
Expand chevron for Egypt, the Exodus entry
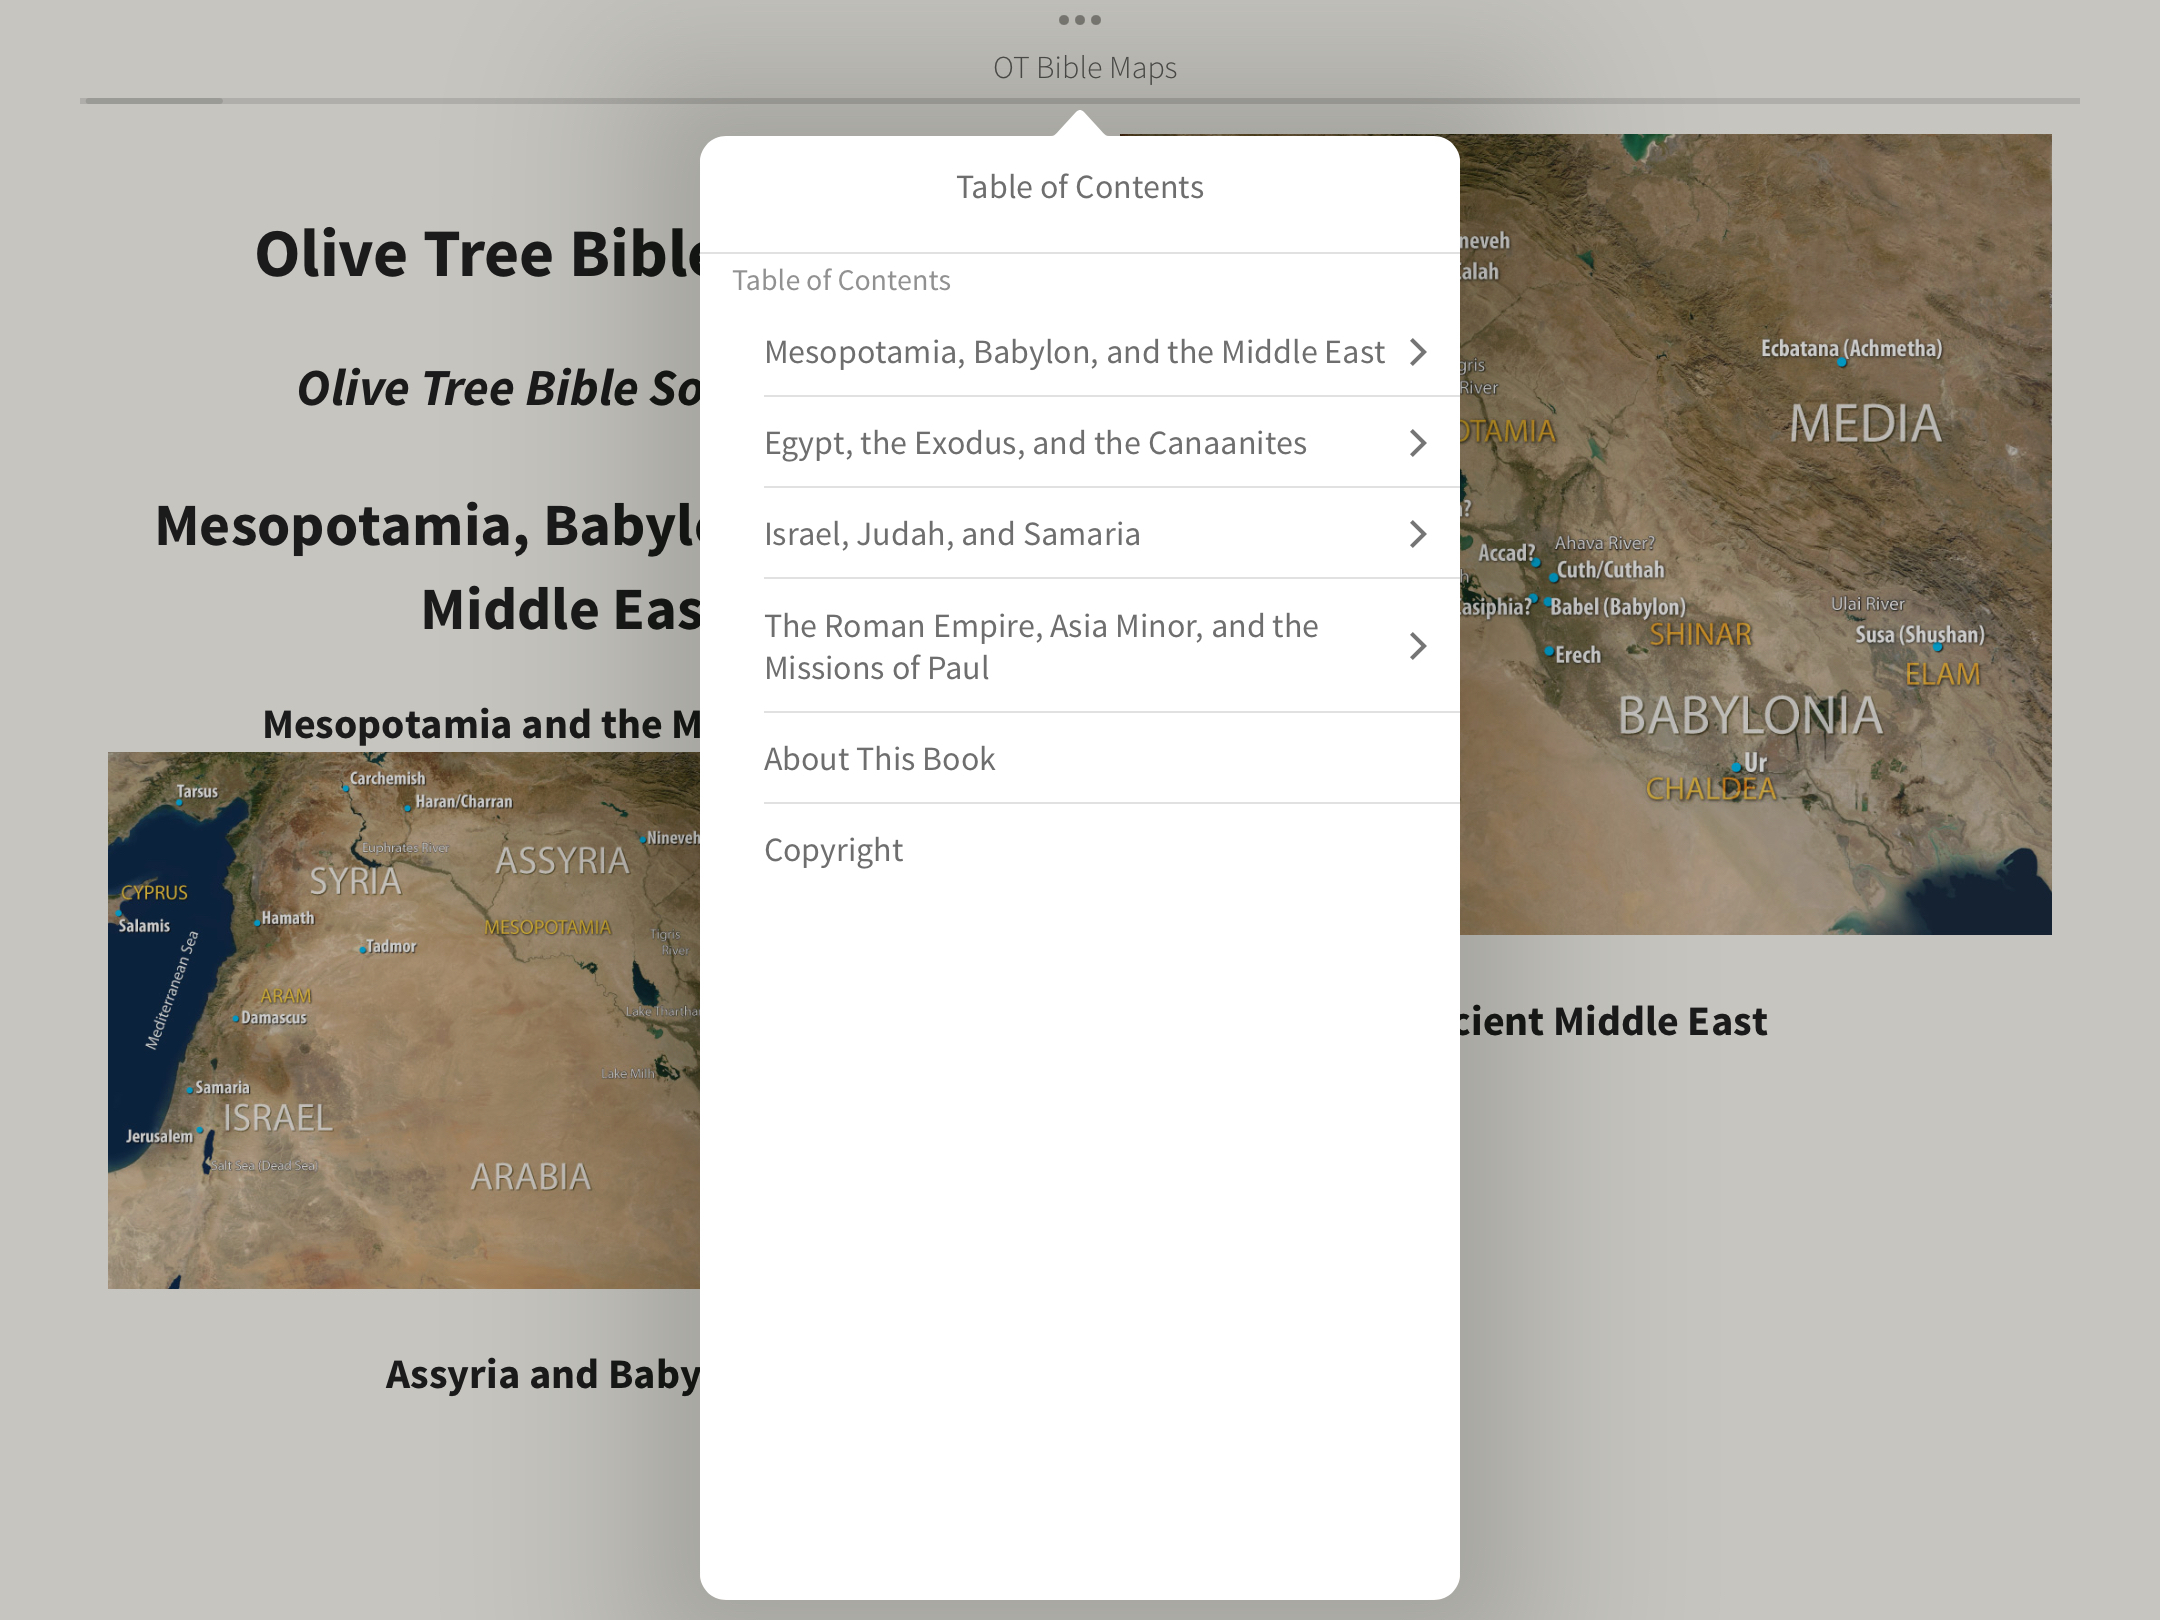coord(1417,443)
